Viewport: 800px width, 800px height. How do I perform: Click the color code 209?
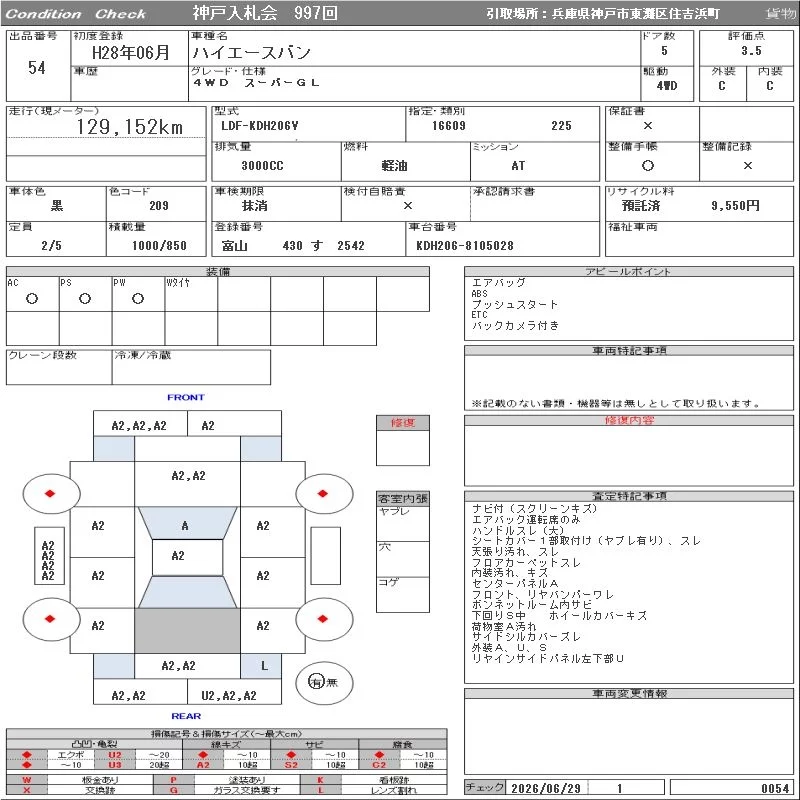click(159, 206)
